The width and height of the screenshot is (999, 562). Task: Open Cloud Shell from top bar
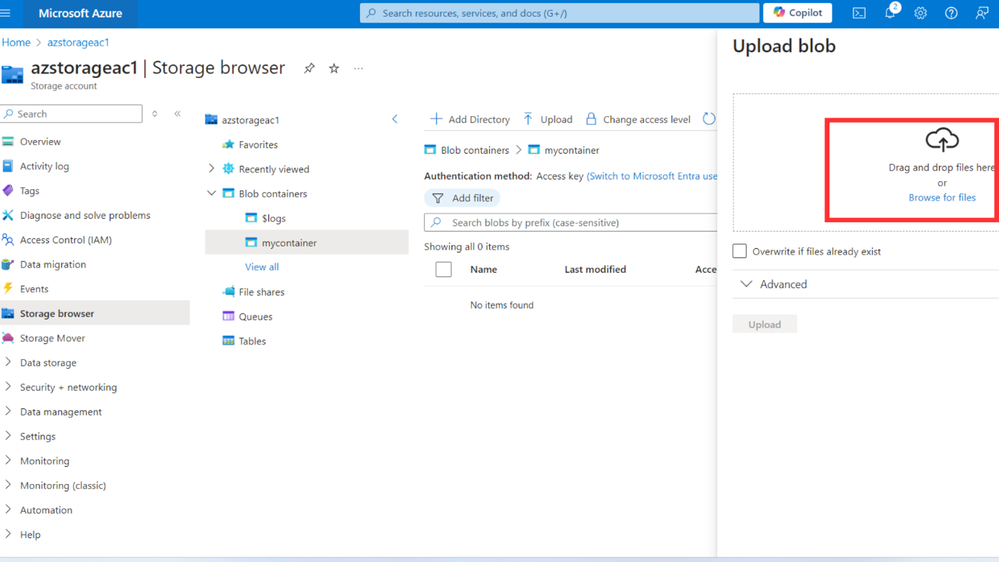pyautogui.click(x=859, y=13)
